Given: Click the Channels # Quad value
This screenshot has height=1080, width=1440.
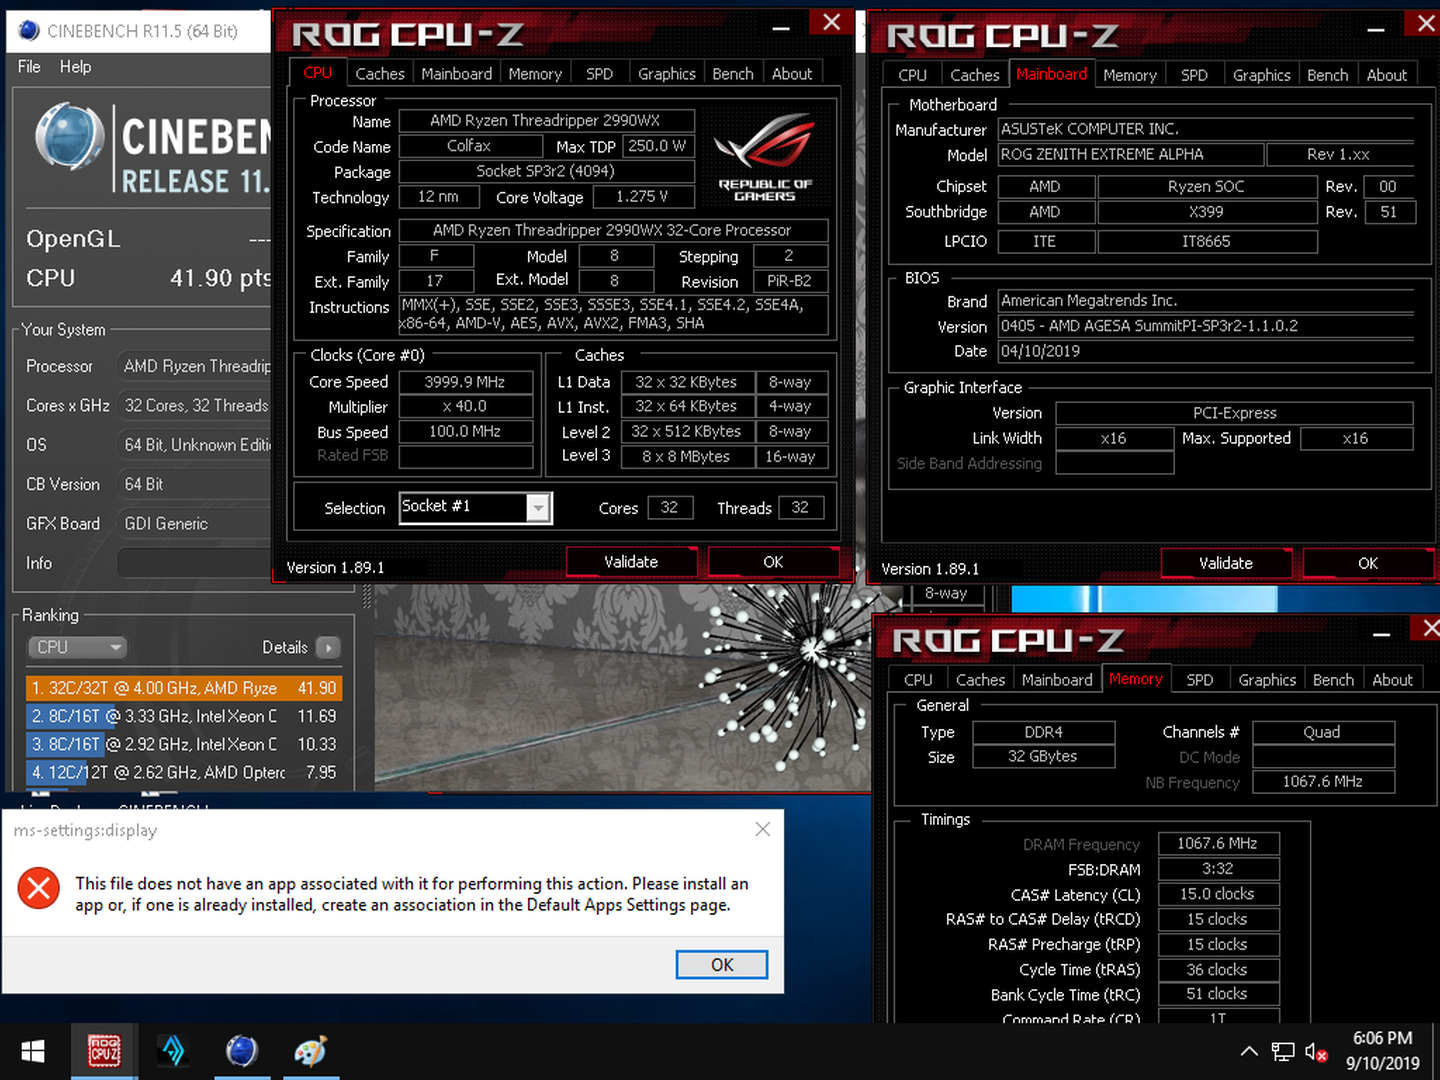Looking at the screenshot, I should click(x=1322, y=732).
